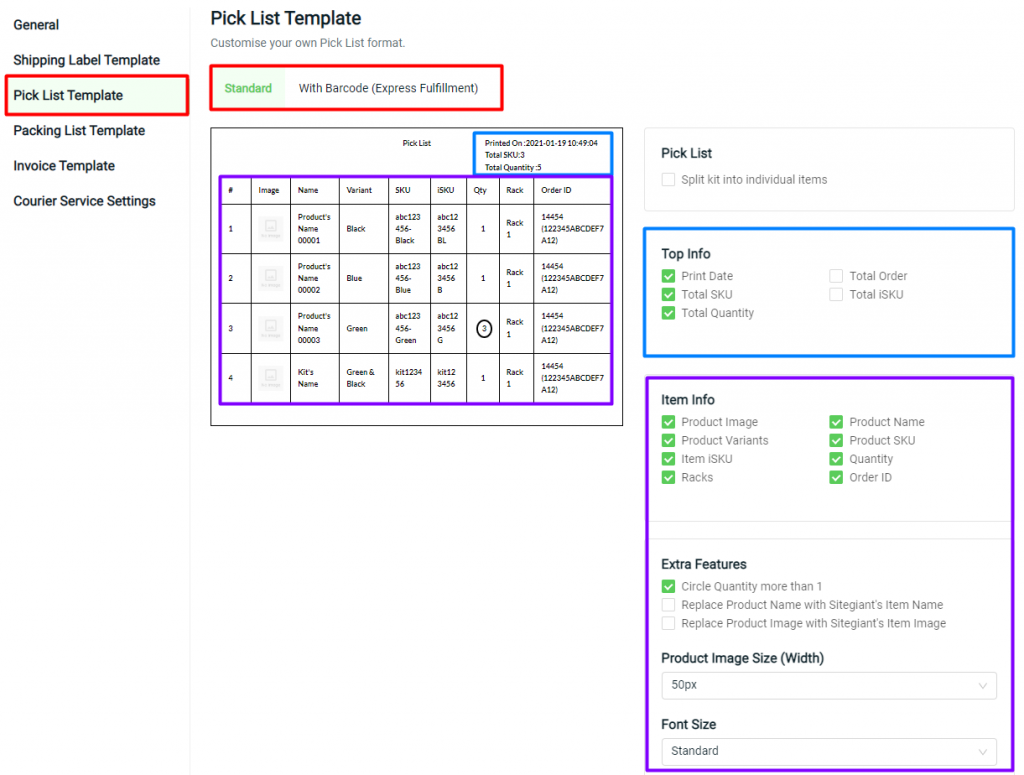The width and height of the screenshot is (1024, 775).
Task: Enable Replace Product Name with Sitegiant's Item Name
Action: pyautogui.click(x=667, y=605)
